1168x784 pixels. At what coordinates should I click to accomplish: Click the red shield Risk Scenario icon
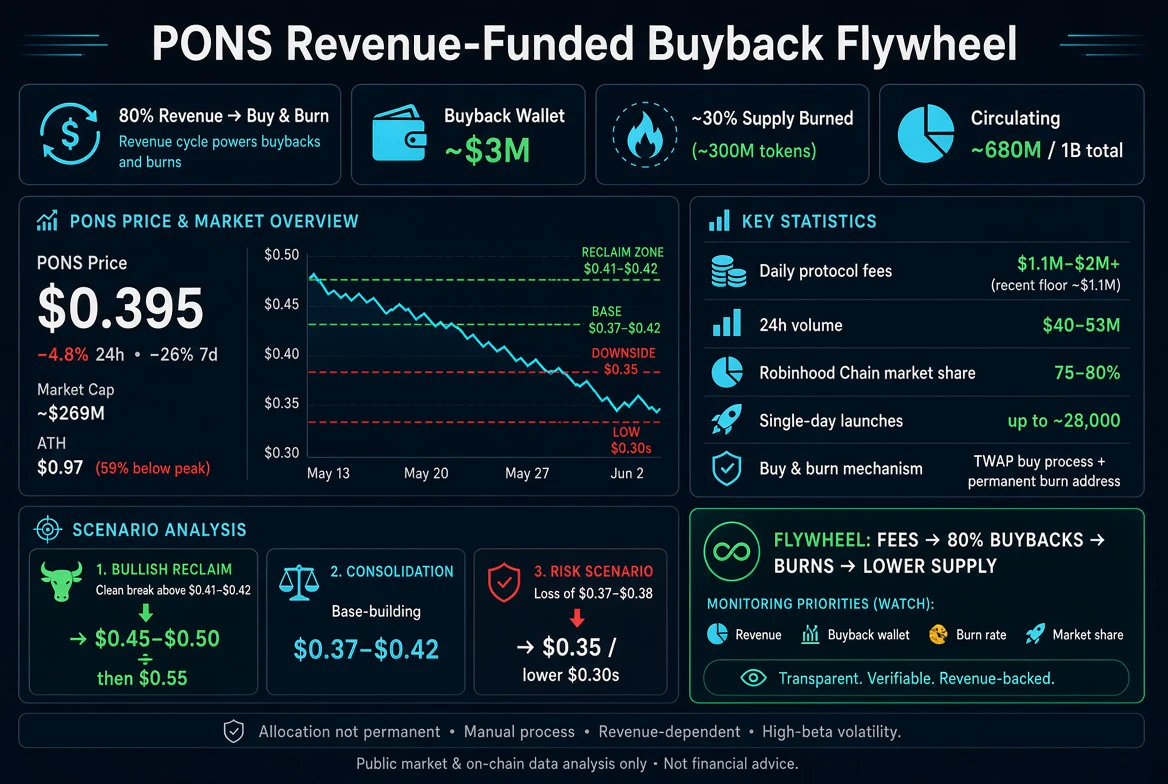click(504, 581)
